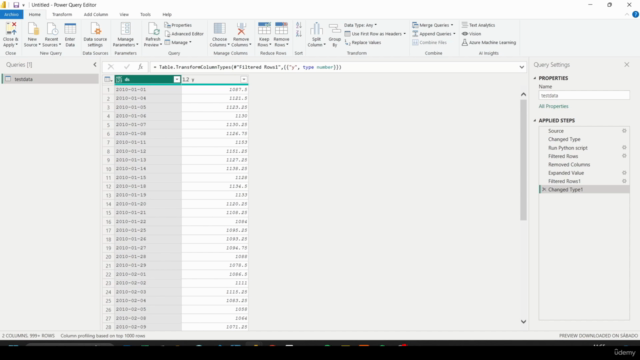Screen dimensions: 640x360
Task: Select the Changed Type step
Action: click(584, 139)
